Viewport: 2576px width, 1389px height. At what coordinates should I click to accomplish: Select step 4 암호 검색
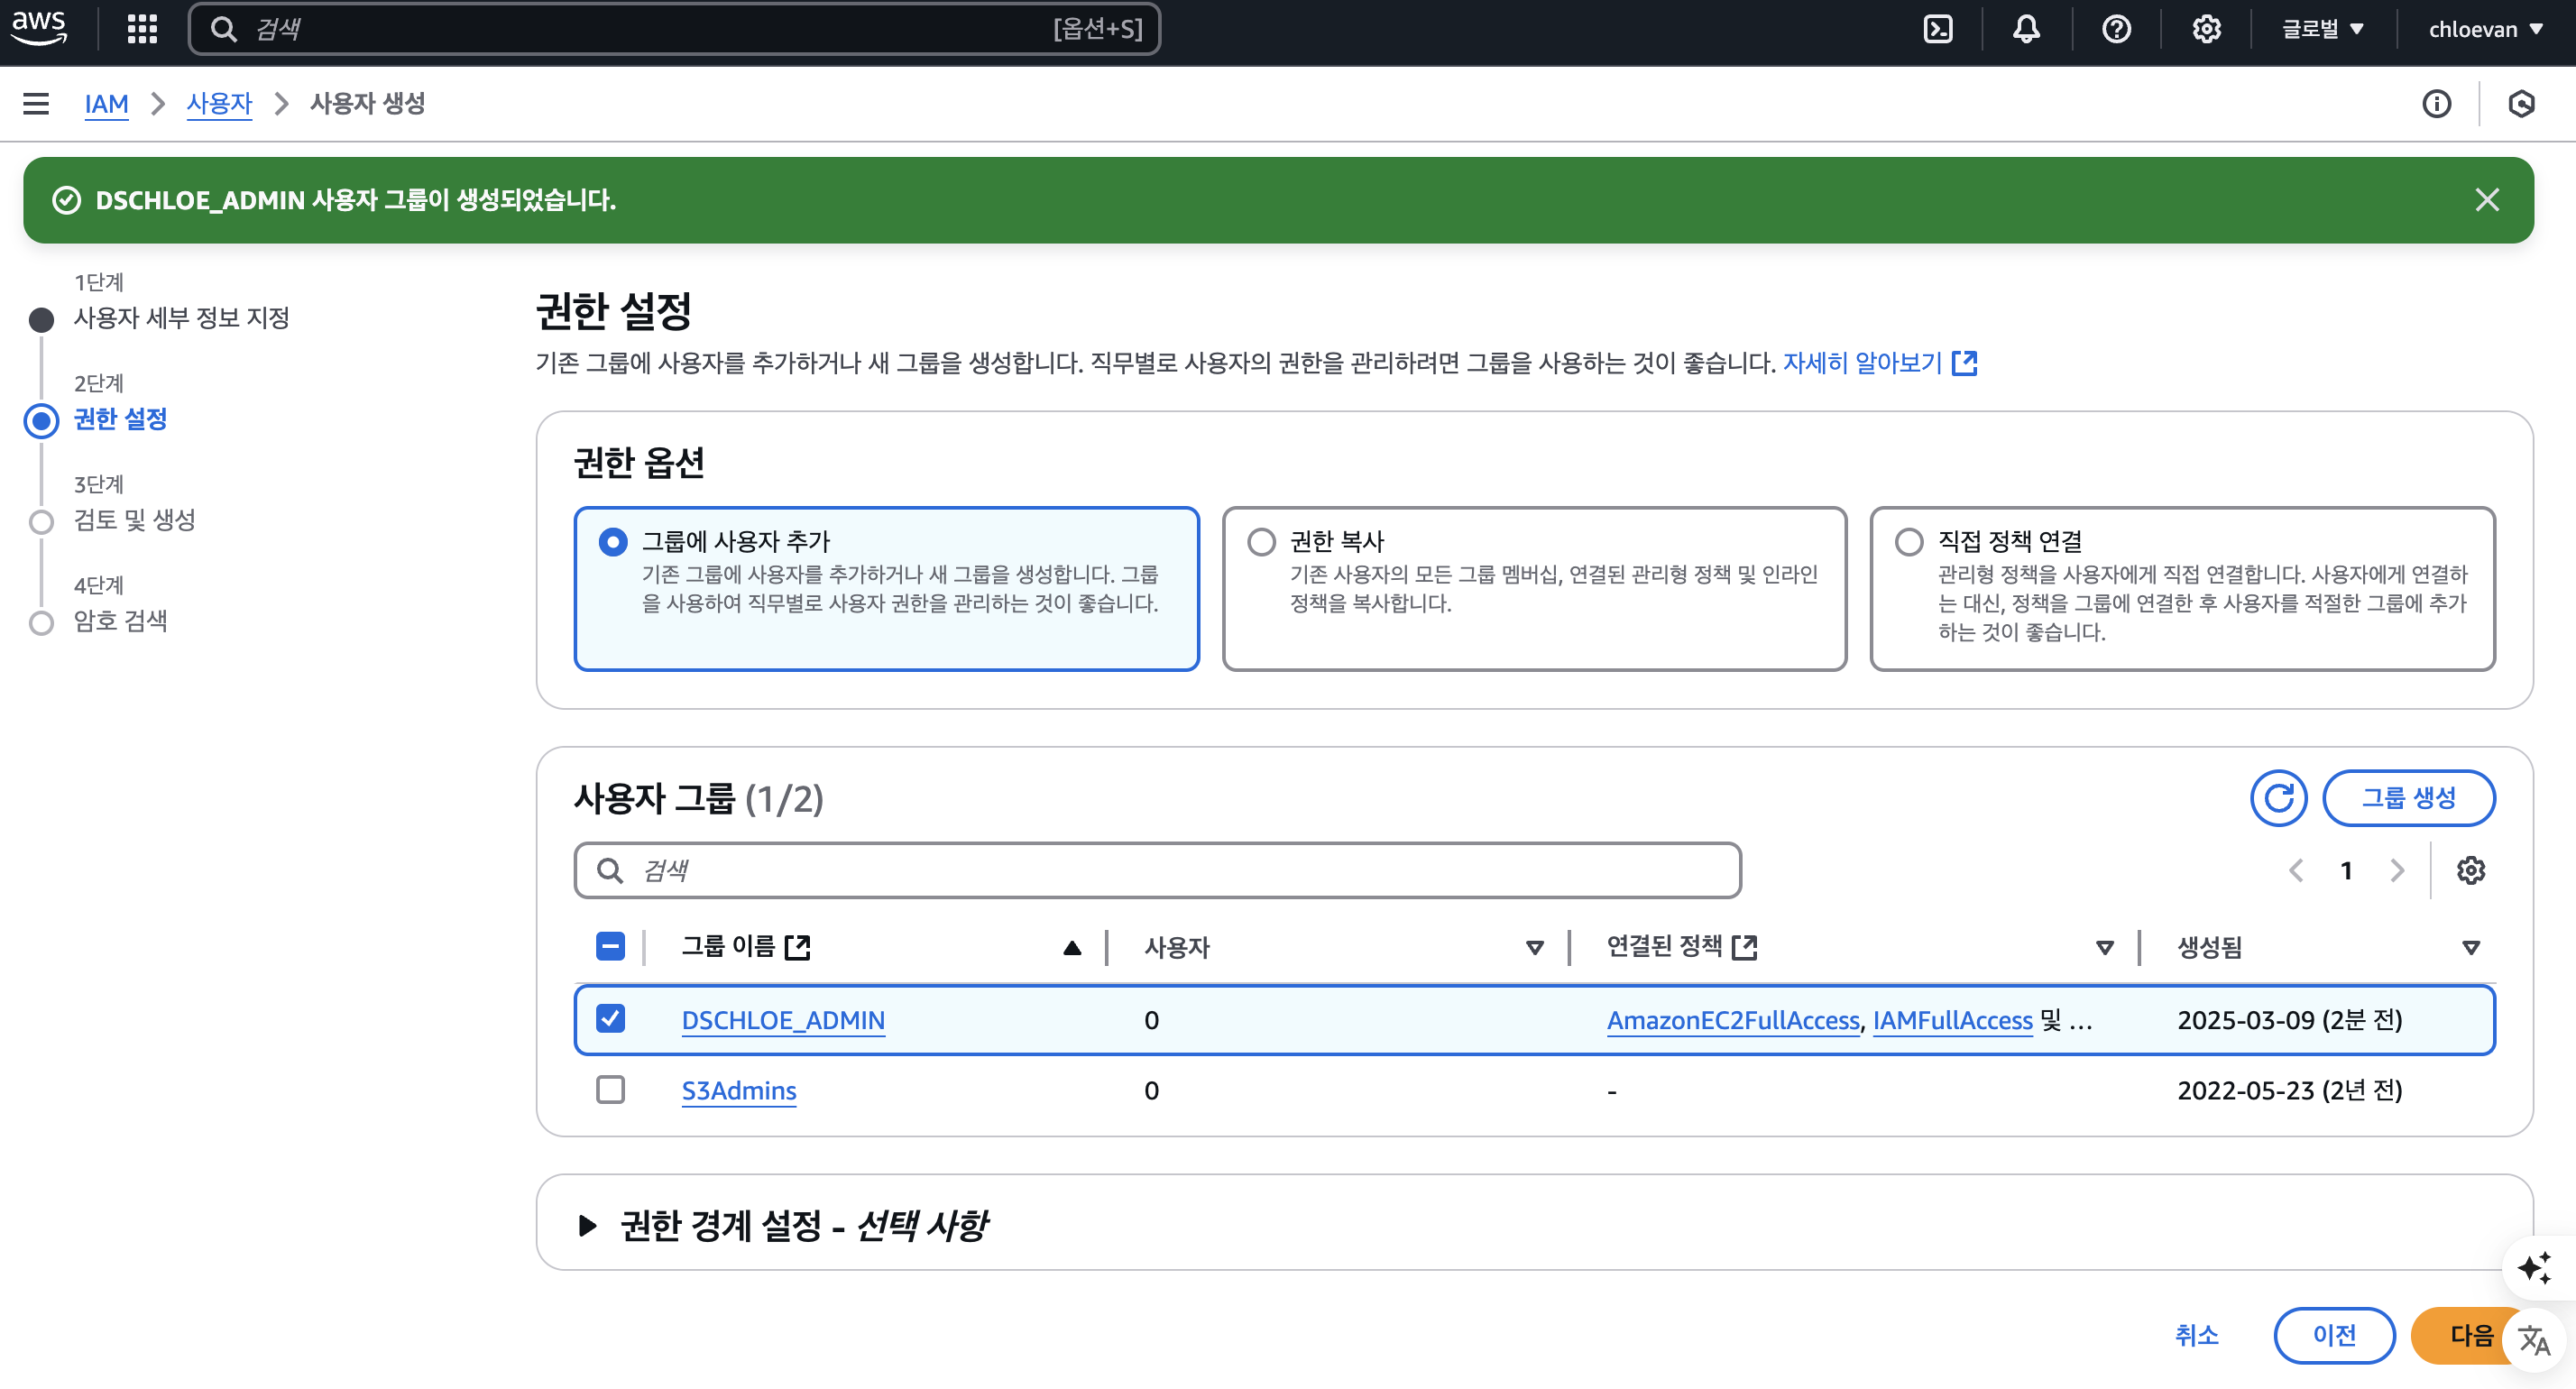[120, 621]
